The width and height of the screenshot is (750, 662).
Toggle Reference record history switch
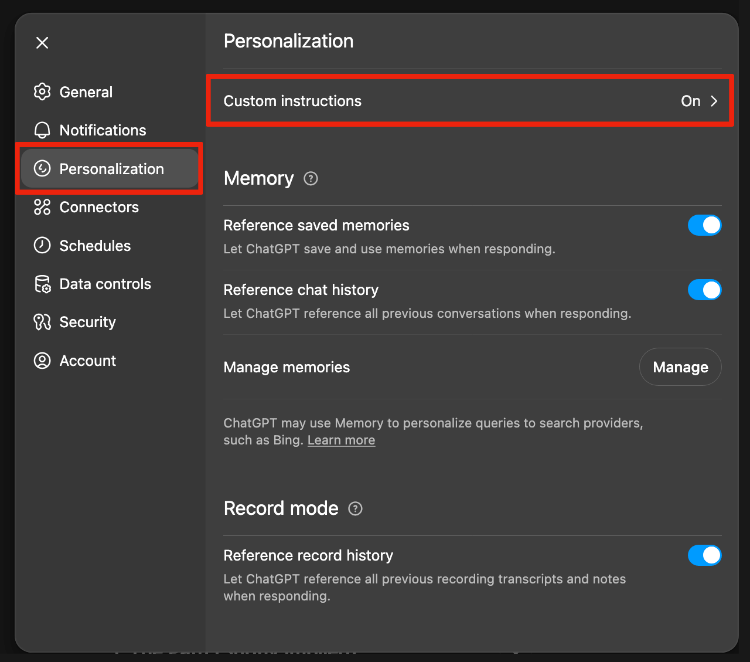pos(704,555)
